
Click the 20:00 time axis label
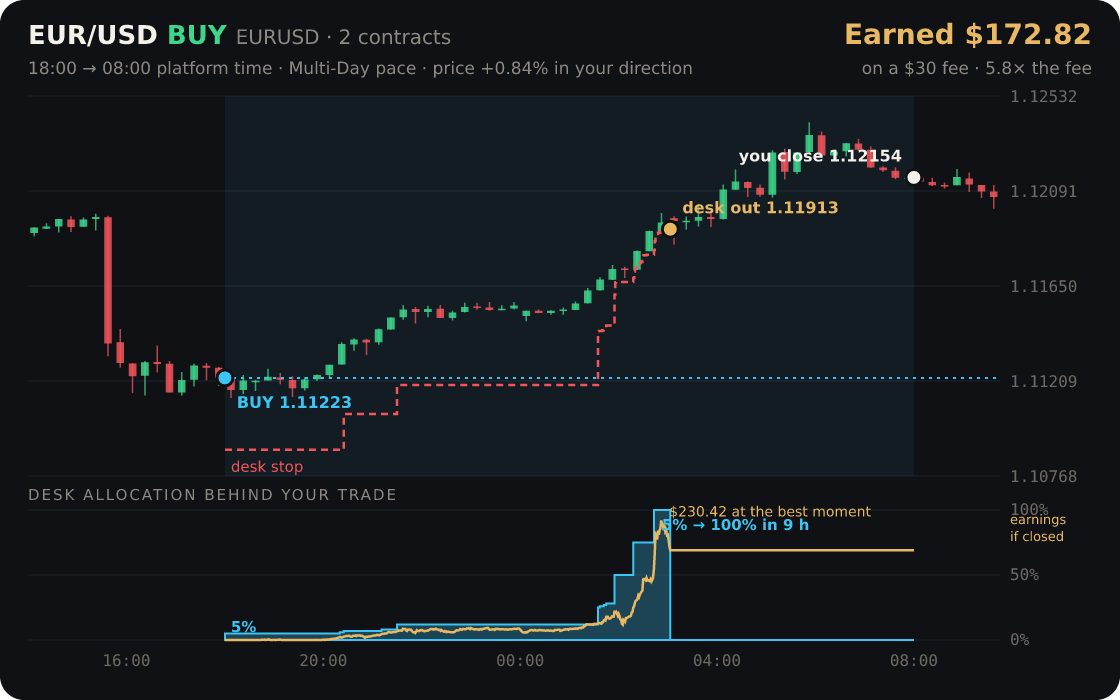pos(323,661)
